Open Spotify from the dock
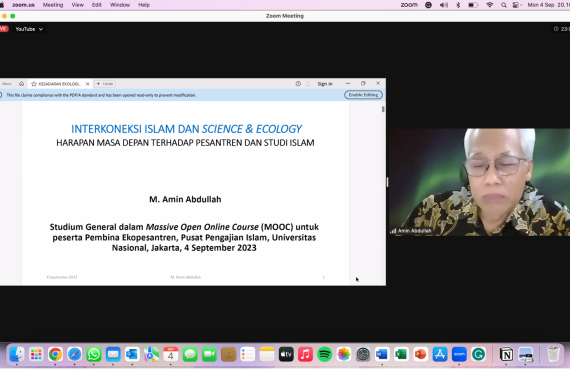This screenshot has width=570, height=370. [x=324, y=354]
